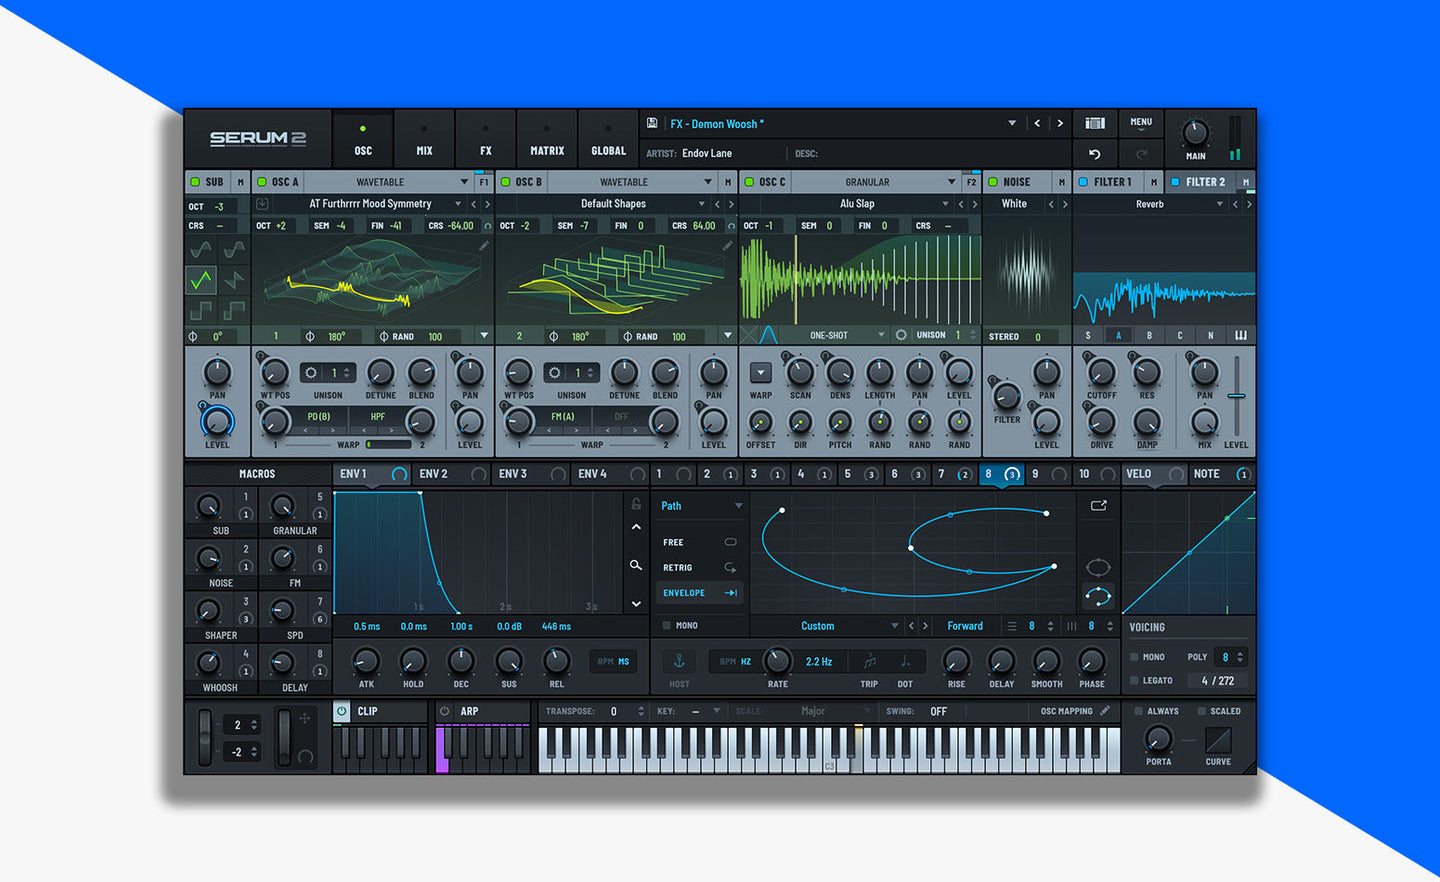Click the OSC B unison settings gear
Screen dimensions: 1440x882
click(554, 372)
